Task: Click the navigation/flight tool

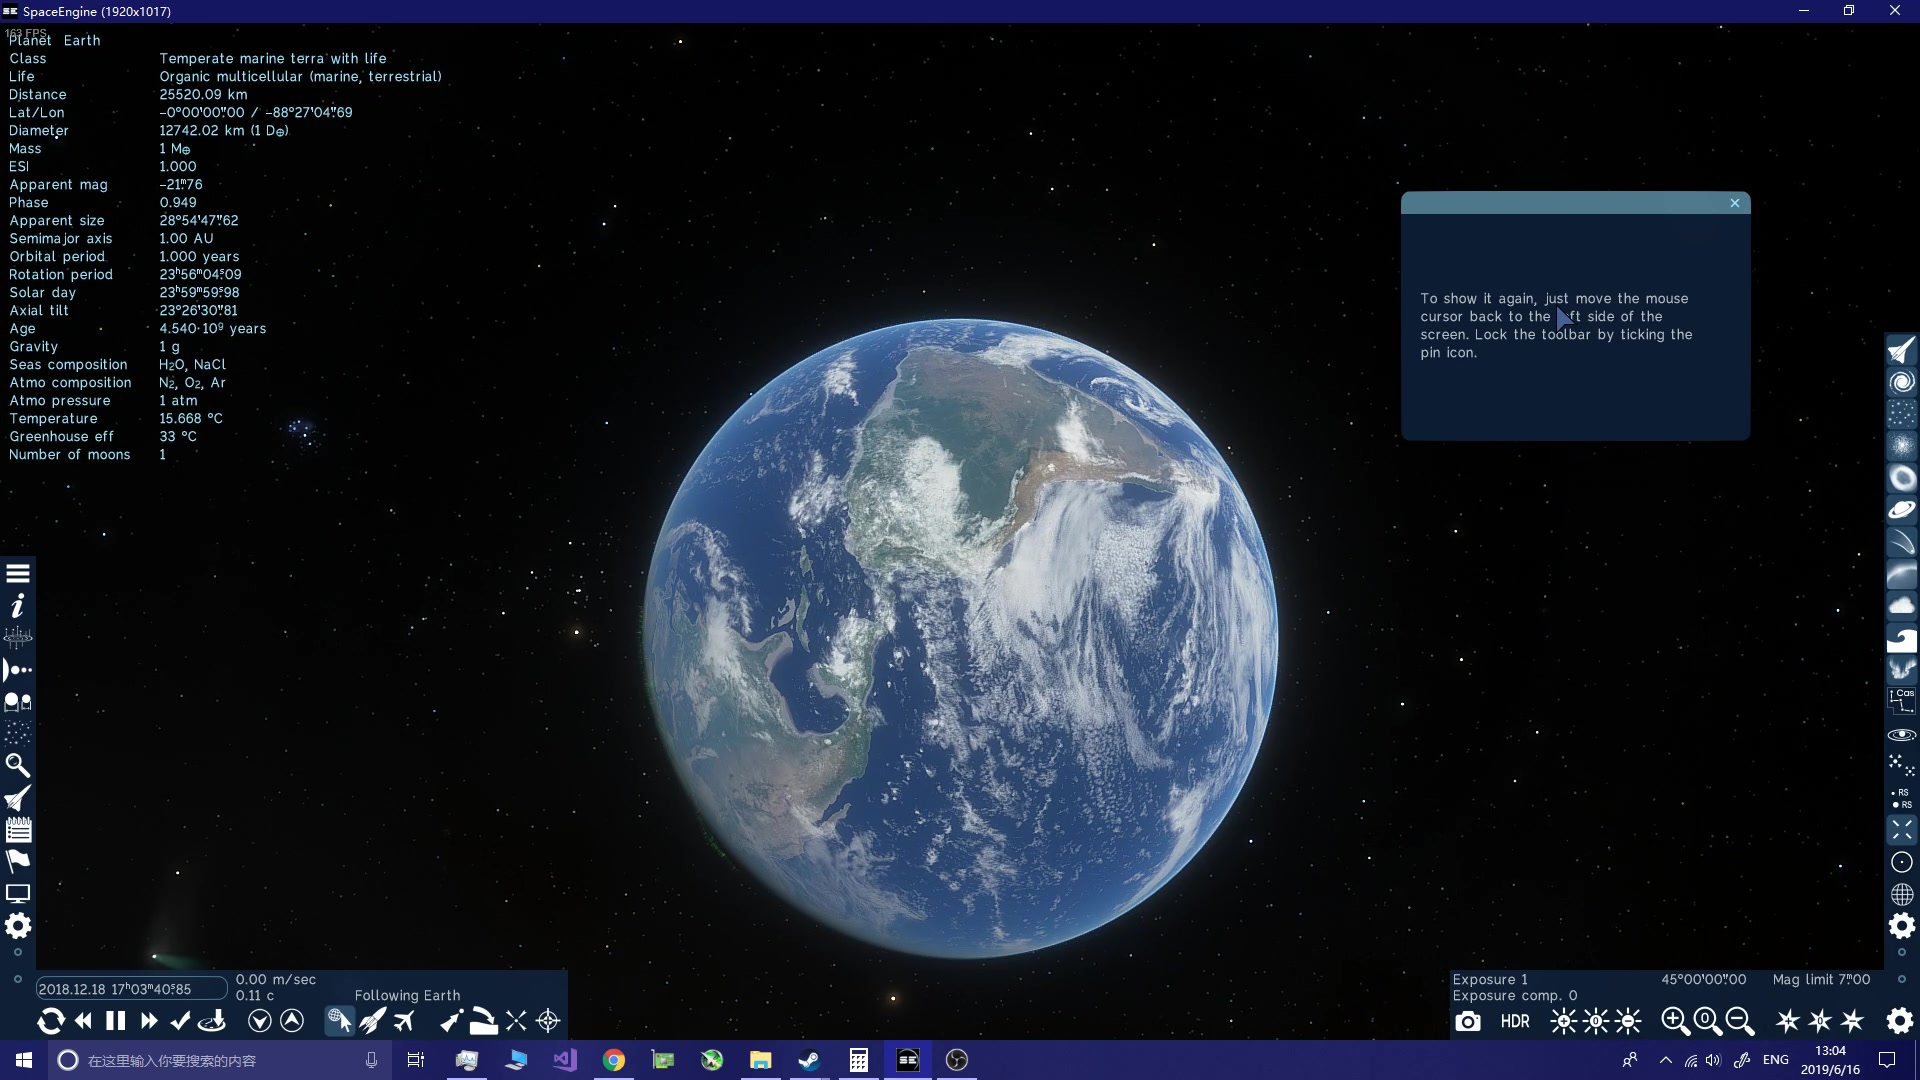Action: tap(17, 798)
